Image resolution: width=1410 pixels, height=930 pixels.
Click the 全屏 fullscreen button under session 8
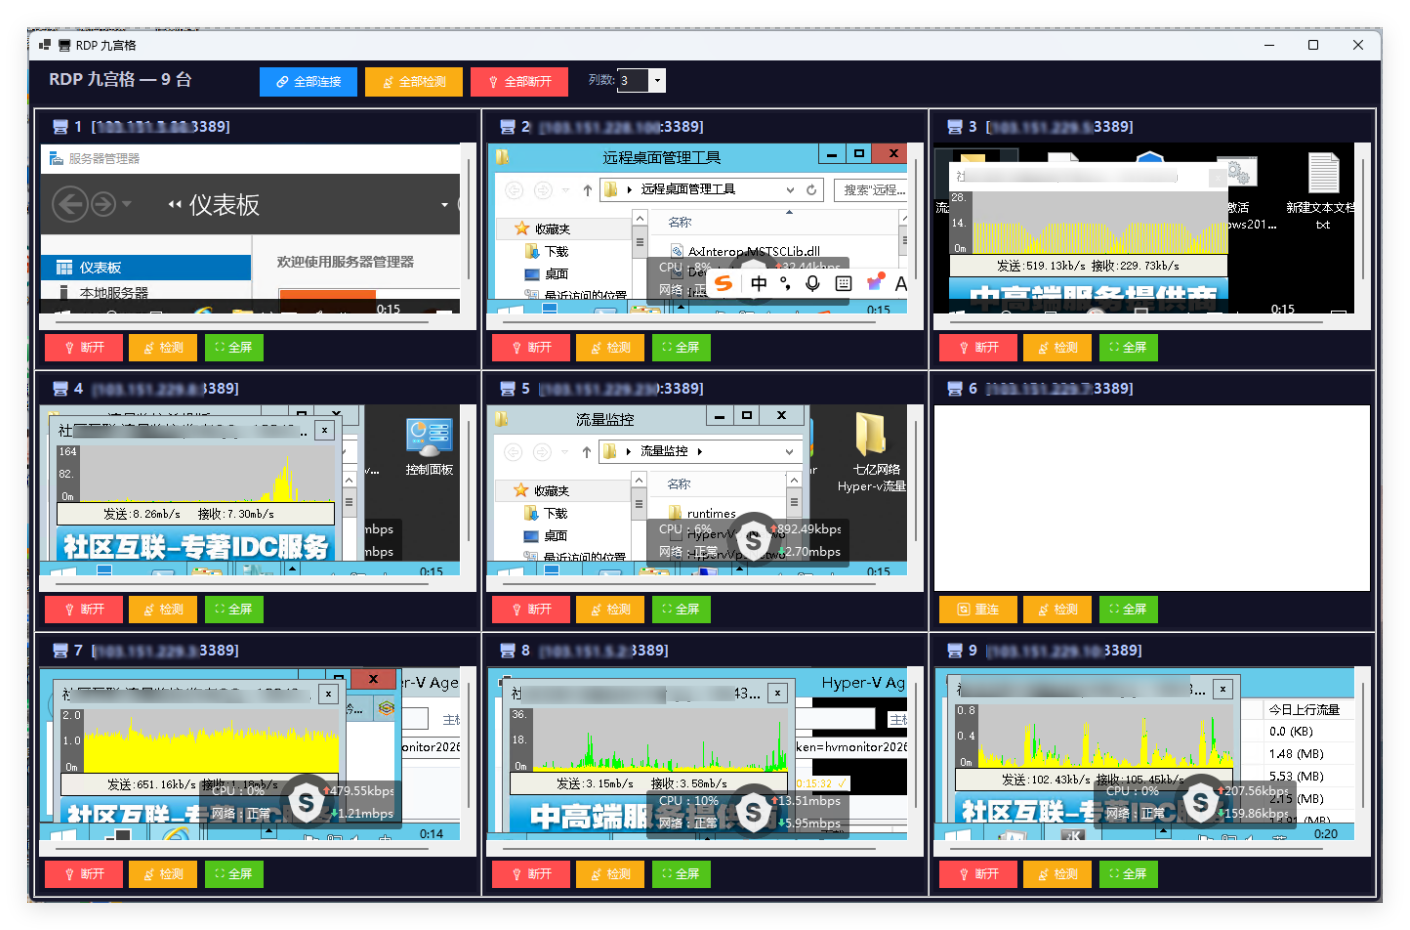679,874
